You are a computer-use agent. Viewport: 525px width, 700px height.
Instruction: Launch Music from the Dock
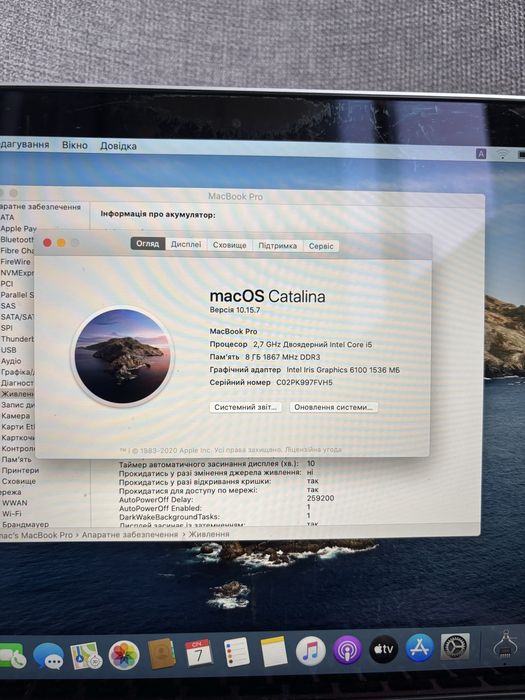pyautogui.click(x=310, y=650)
